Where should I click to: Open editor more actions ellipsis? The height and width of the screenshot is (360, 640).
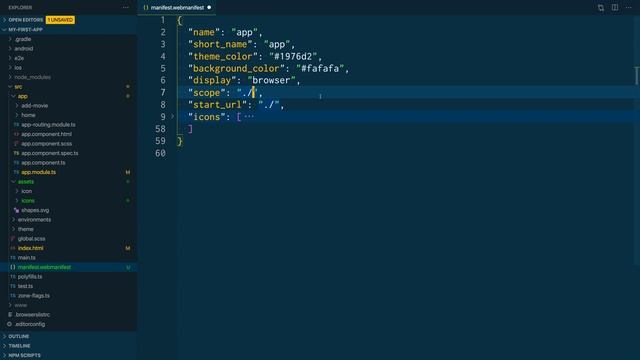tap(629, 7)
